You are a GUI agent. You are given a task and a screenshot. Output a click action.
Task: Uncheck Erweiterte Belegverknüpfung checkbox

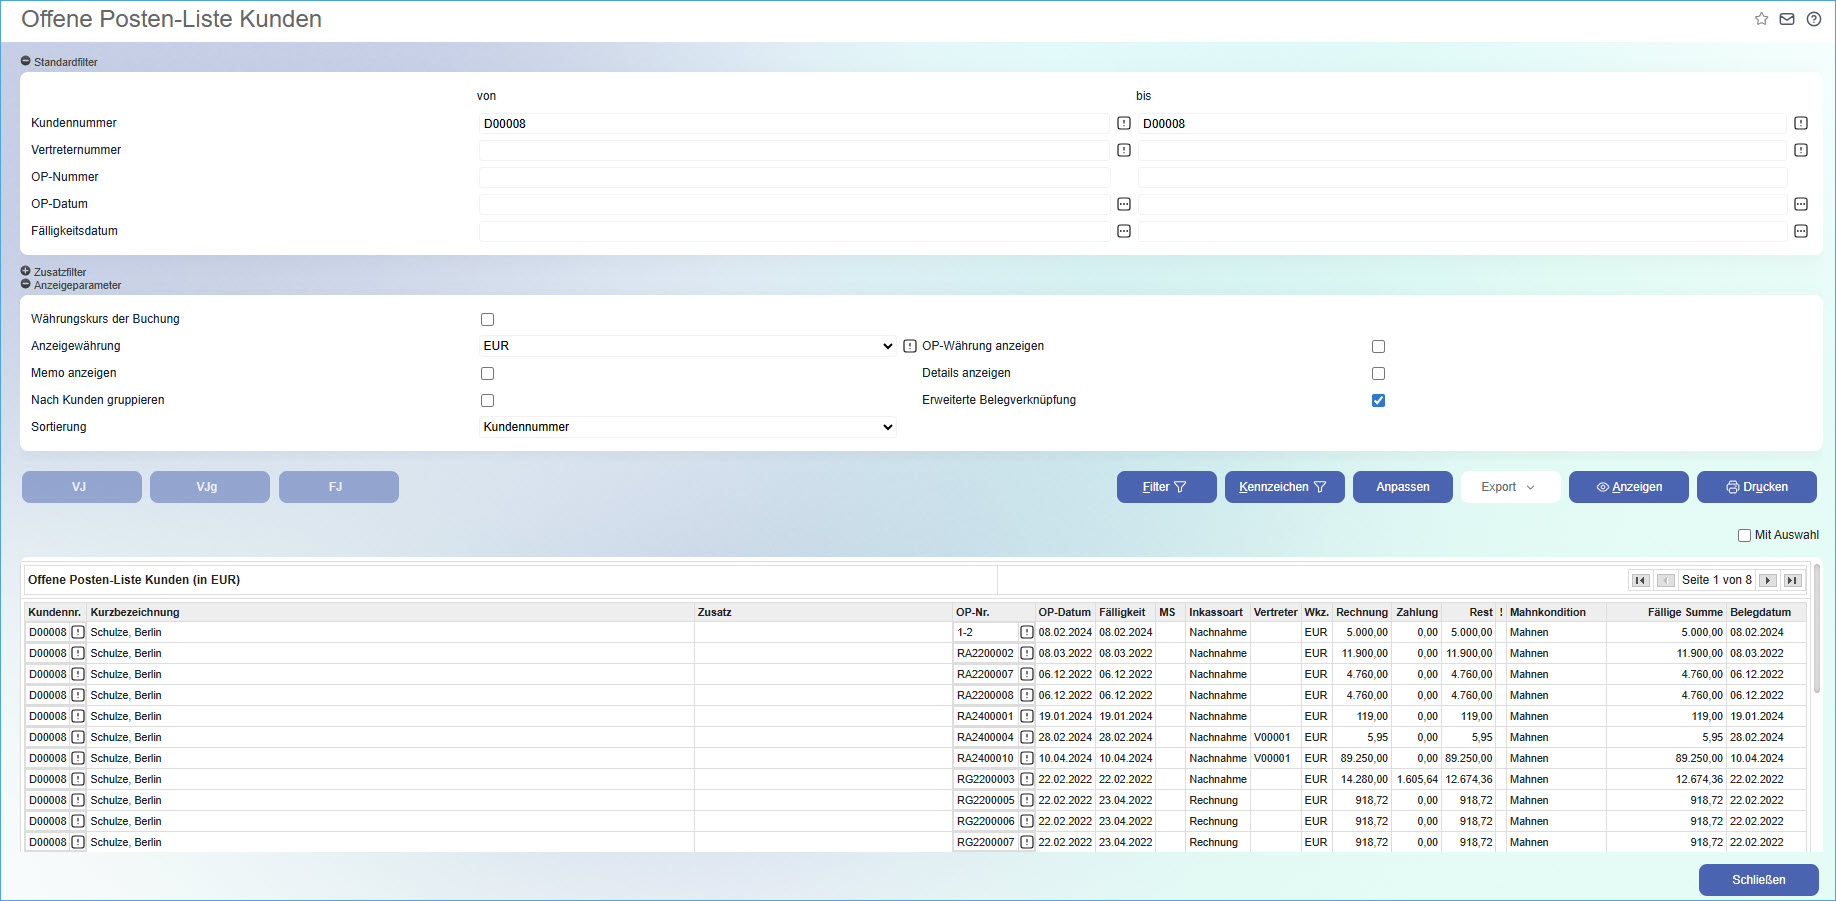tap(1378, 400)
